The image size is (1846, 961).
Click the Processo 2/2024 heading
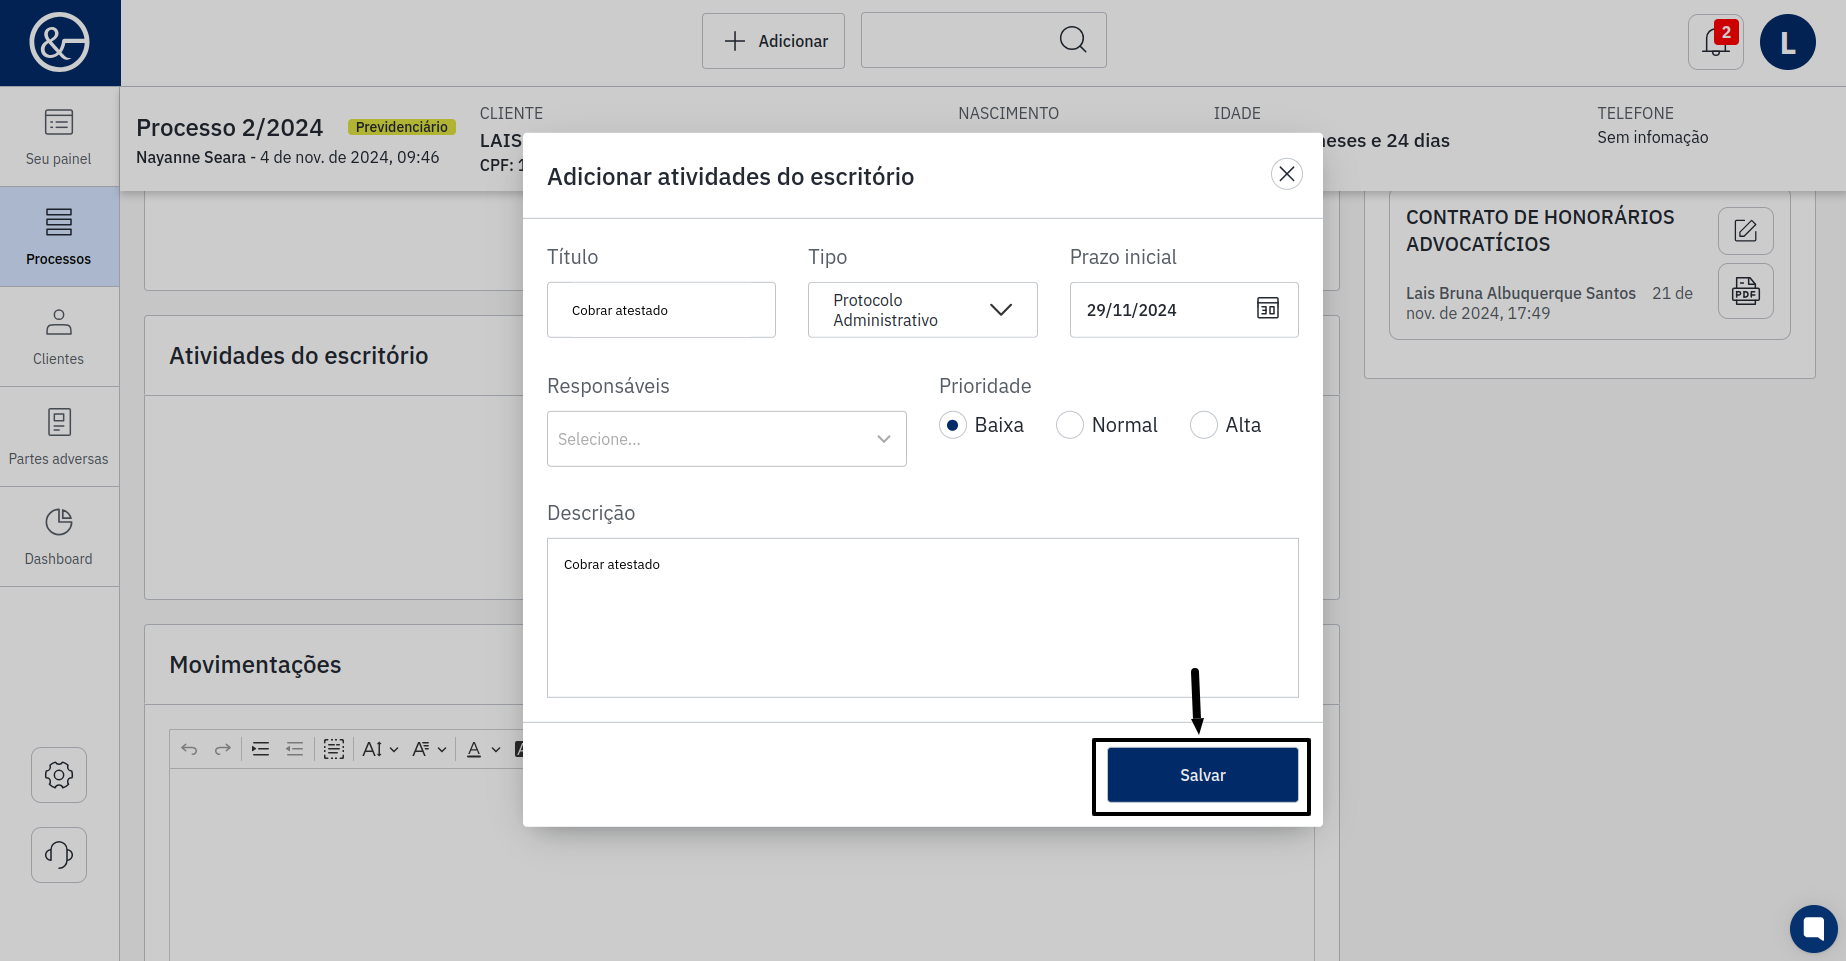click(230, 128)
